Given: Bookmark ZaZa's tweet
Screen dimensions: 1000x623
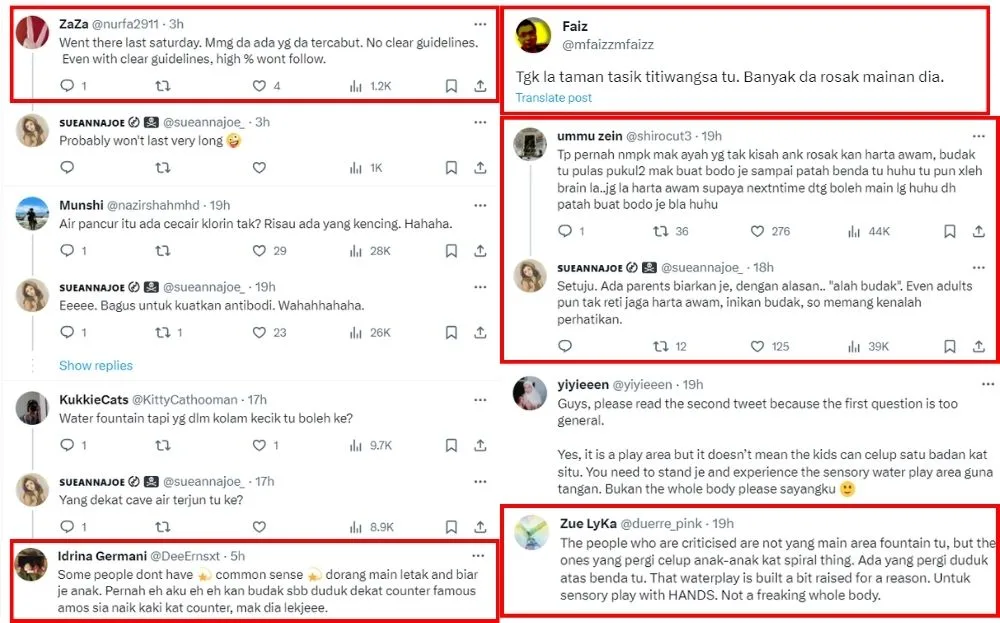Looking at the screenshot, I should point(451,86).
